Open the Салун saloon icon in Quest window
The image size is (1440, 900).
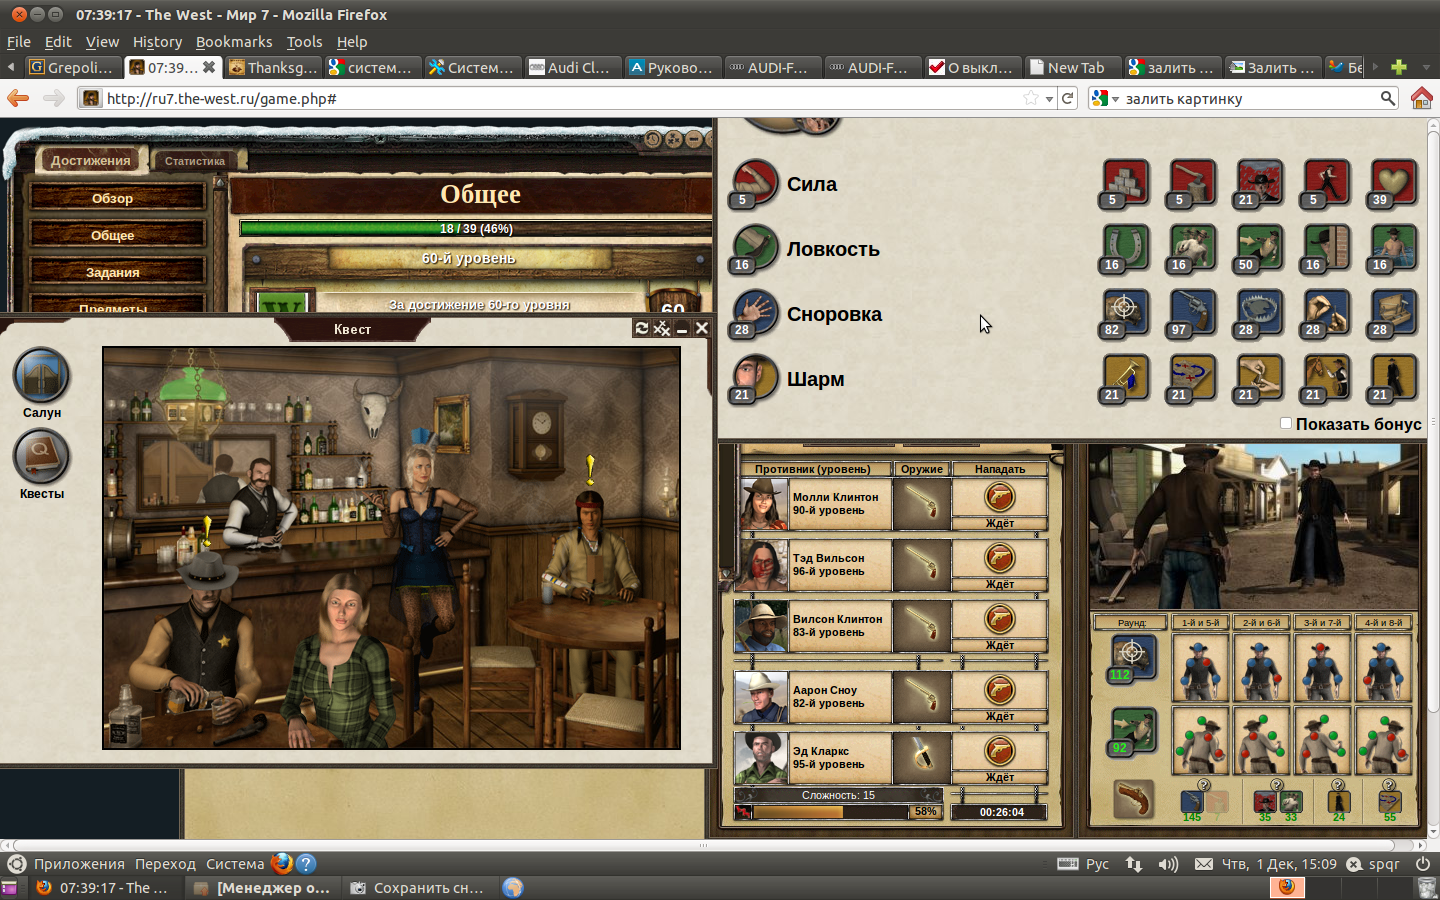click(41, 376)
